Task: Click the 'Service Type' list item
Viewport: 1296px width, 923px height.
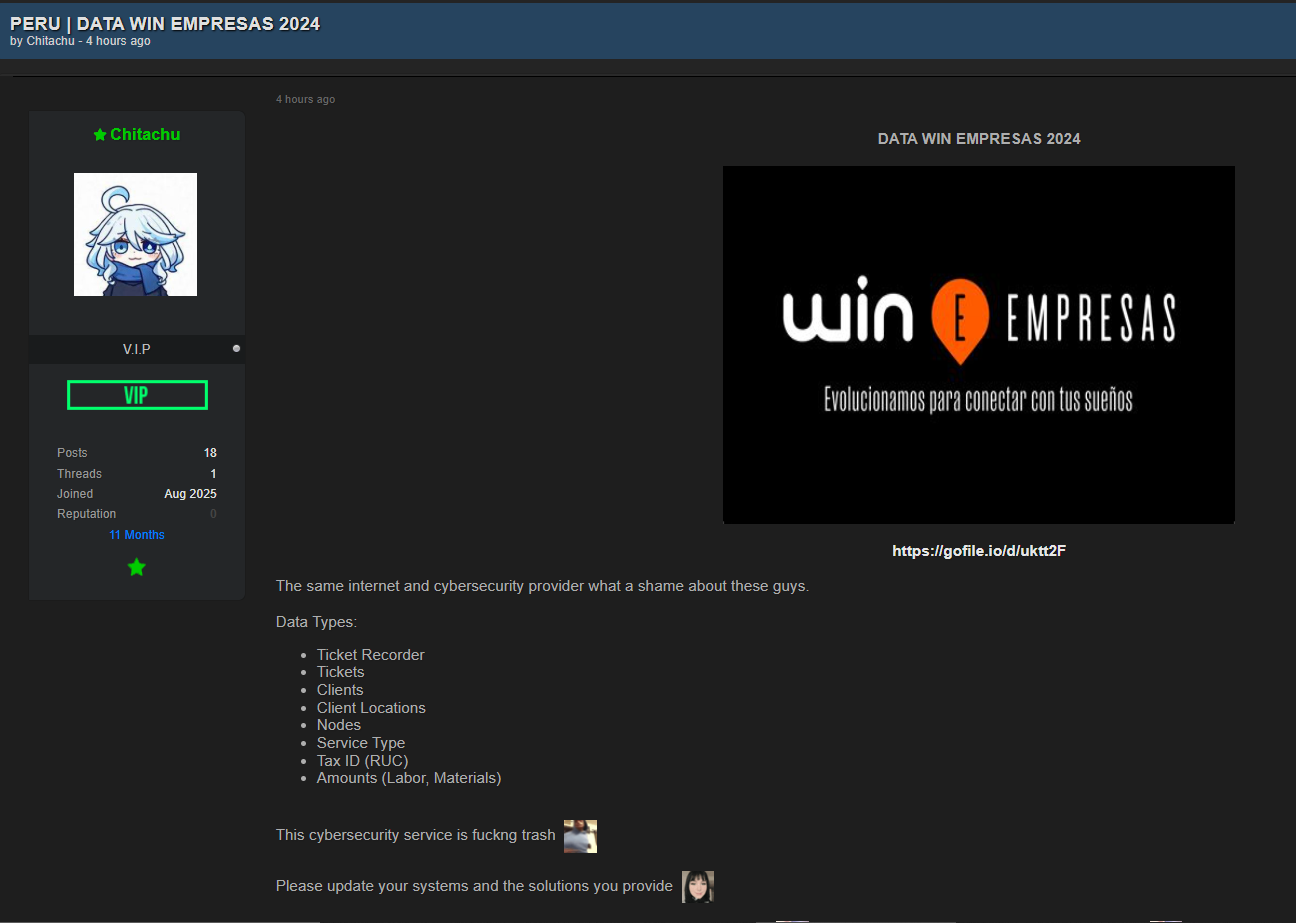Action: point(361,743)
